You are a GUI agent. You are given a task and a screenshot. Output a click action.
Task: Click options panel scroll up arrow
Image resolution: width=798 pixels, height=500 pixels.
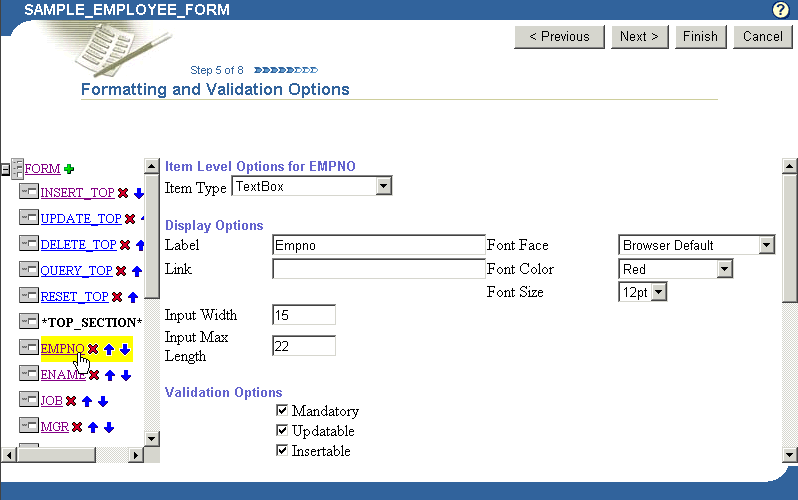pos(789,166)
